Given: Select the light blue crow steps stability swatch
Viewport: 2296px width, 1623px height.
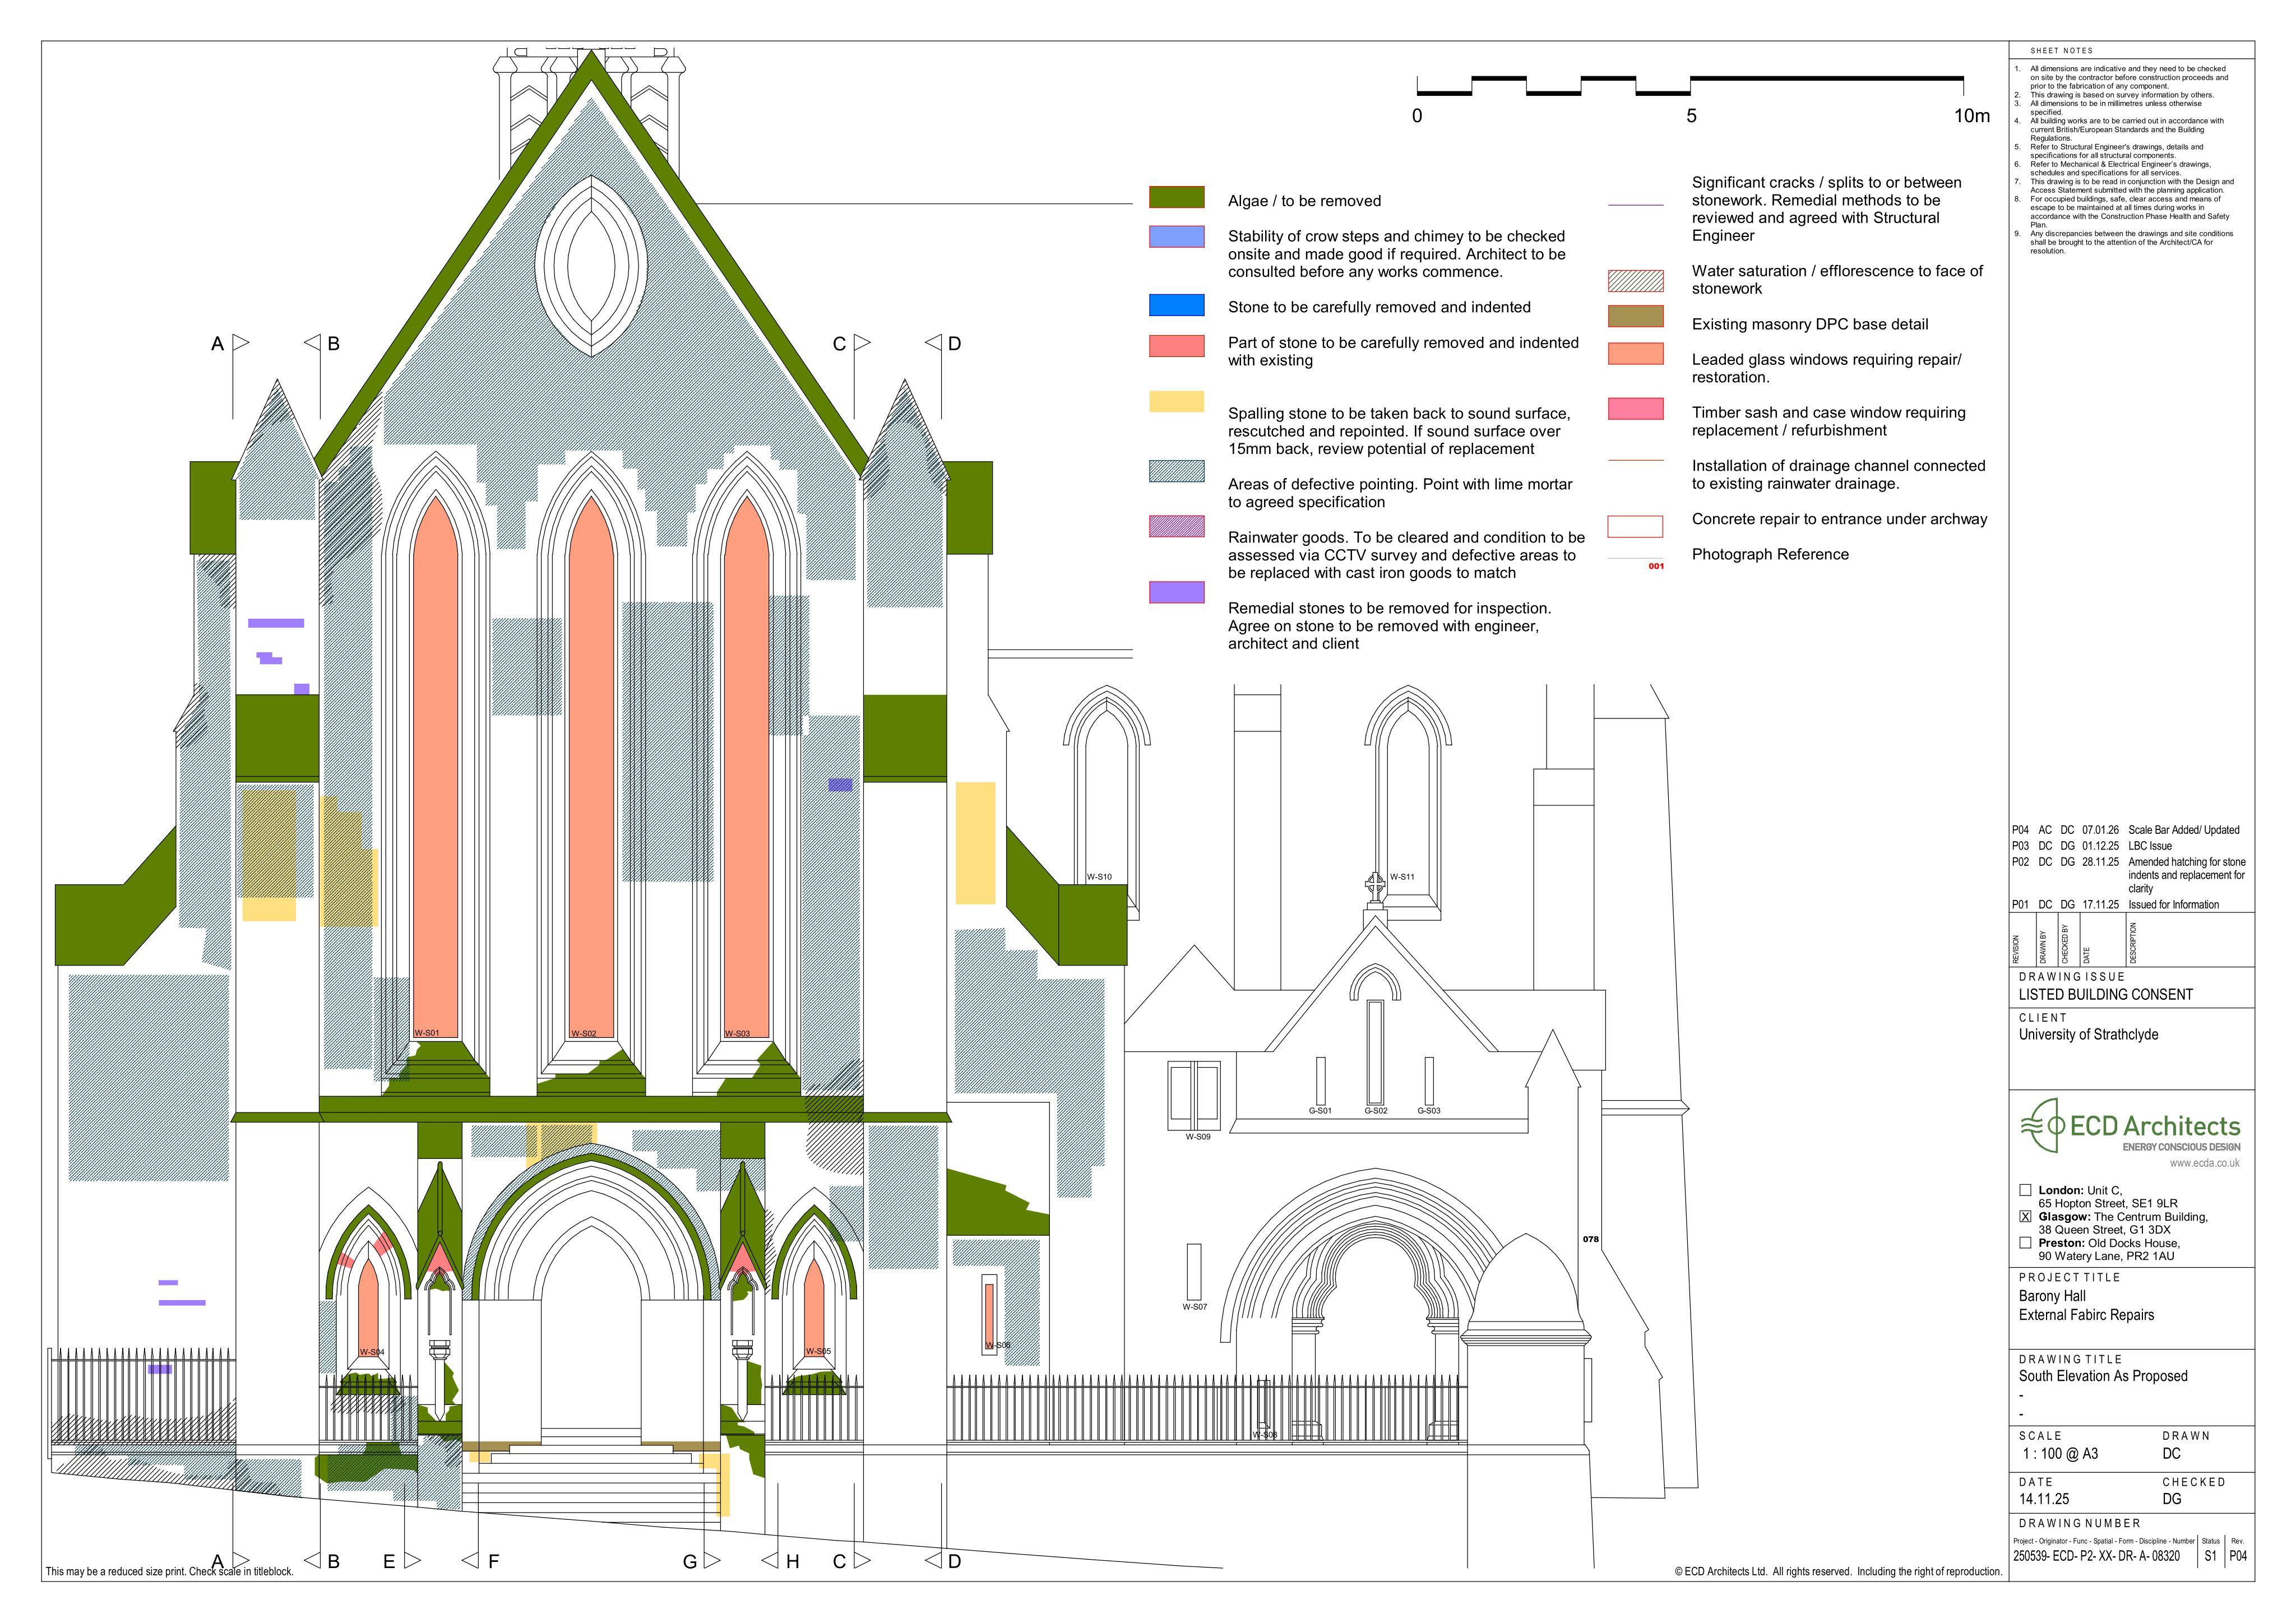Looking at the screenshot, I should tap(1176, 236).
